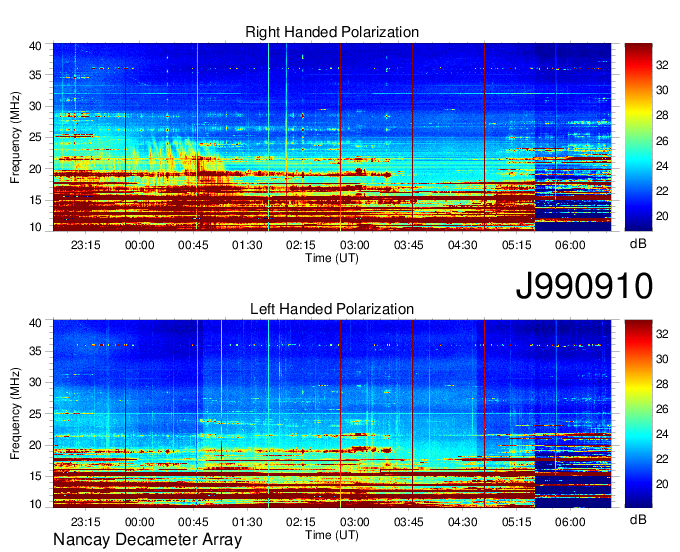Click "03:45" time tick of Left Handed plot
680x552 pixels.
pos(409,522)
